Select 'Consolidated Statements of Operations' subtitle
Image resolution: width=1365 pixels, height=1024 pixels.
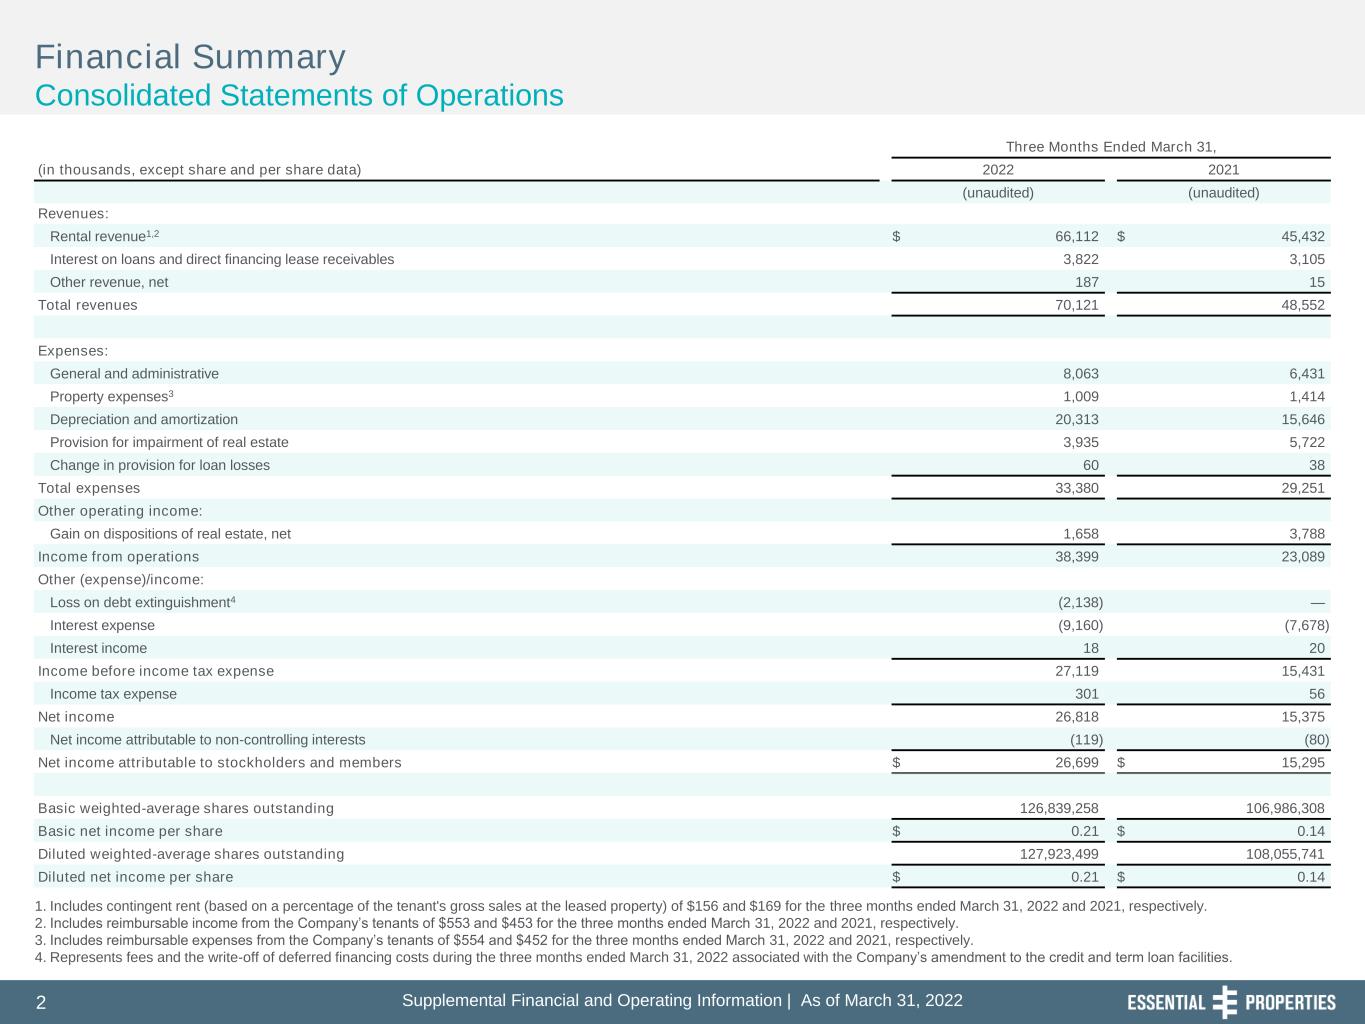click(x=299, y=96)
